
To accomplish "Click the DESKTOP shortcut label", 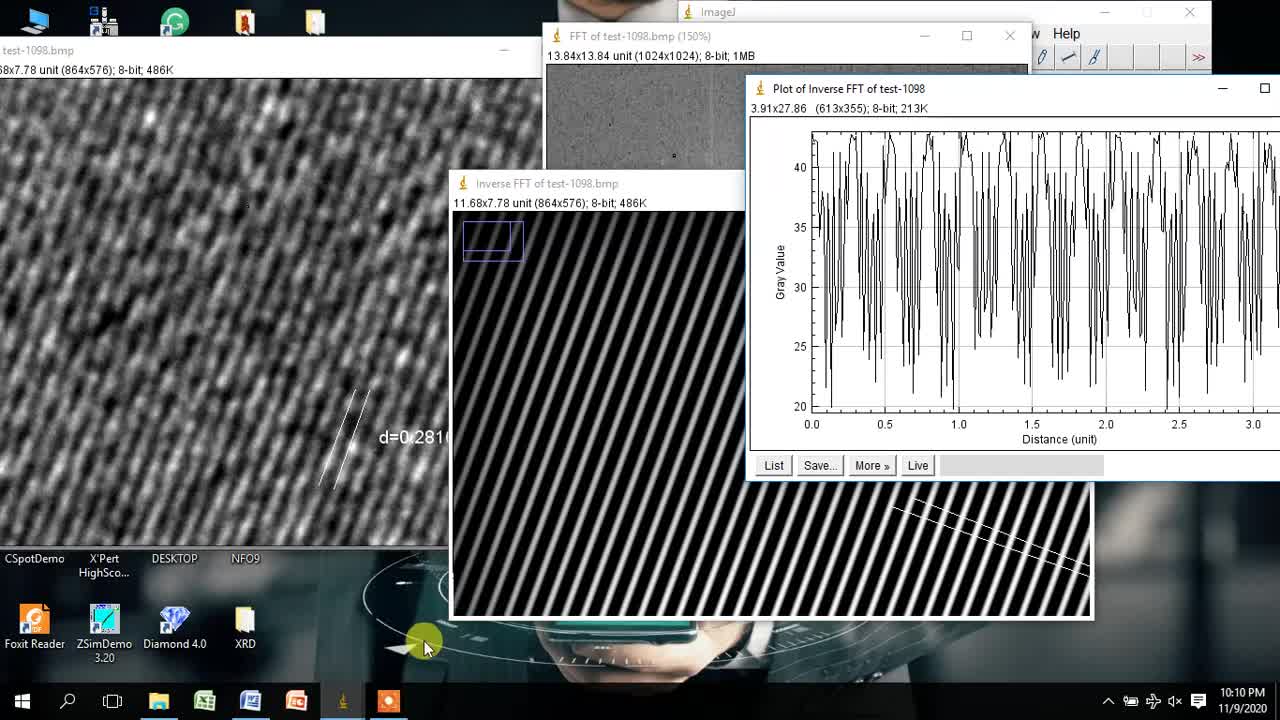I will tap(175, 559).
